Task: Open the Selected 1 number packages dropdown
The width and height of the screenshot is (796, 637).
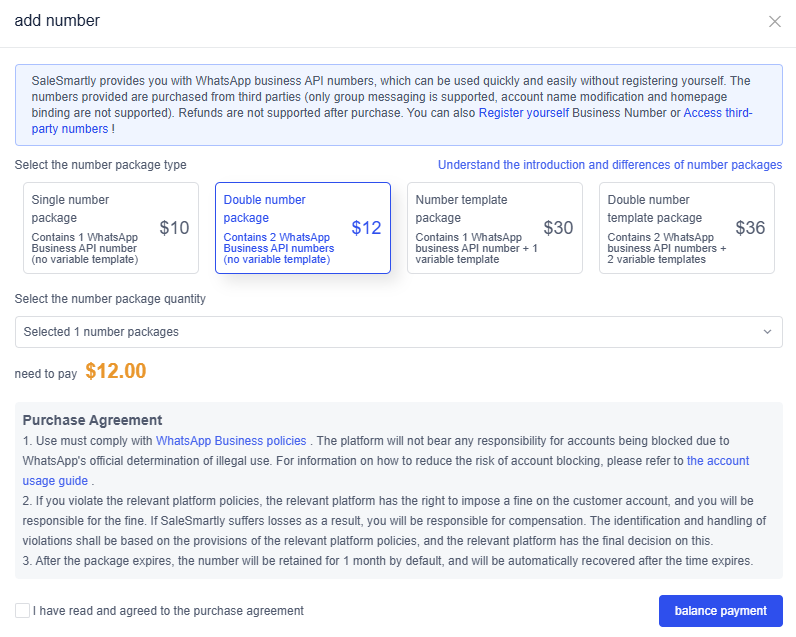Action: click(x=398, y=332)
